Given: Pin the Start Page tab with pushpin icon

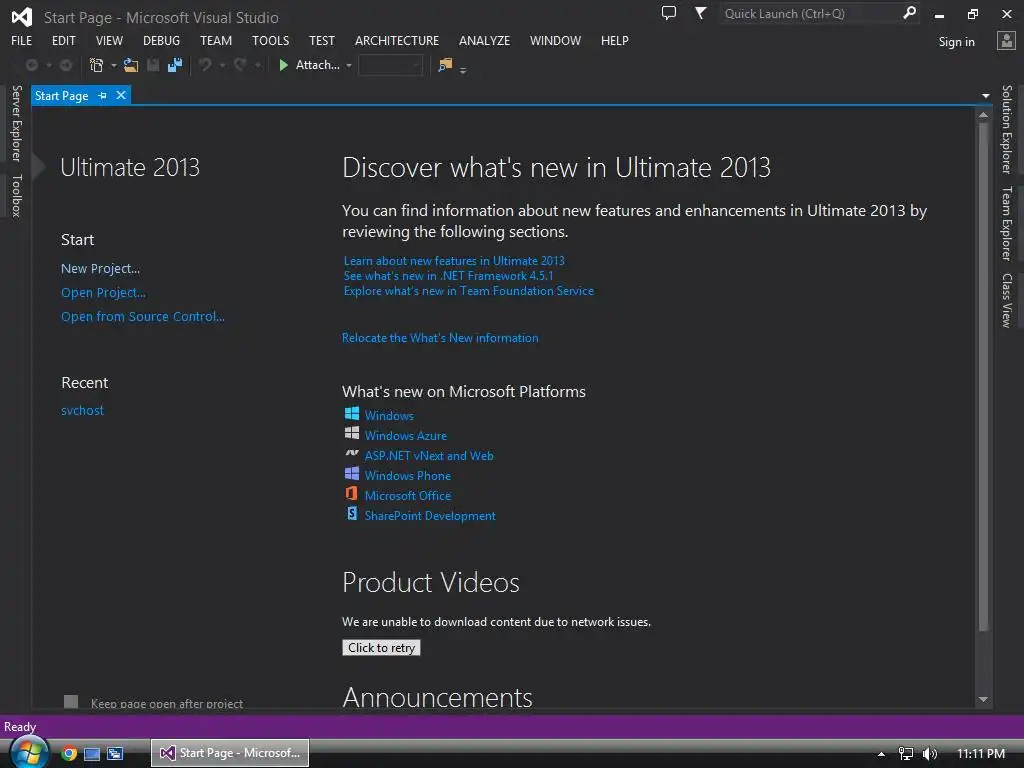Looking at the screenshot, I should (103, 96).
